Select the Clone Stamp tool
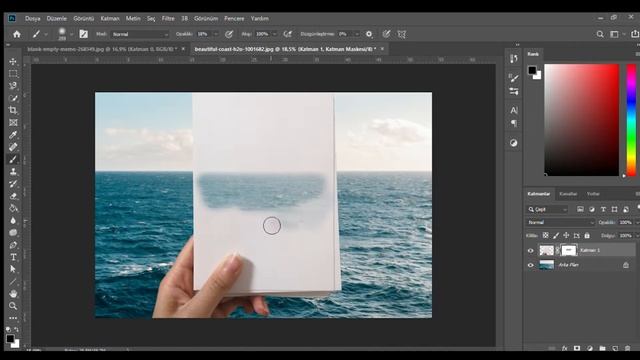 13,171
